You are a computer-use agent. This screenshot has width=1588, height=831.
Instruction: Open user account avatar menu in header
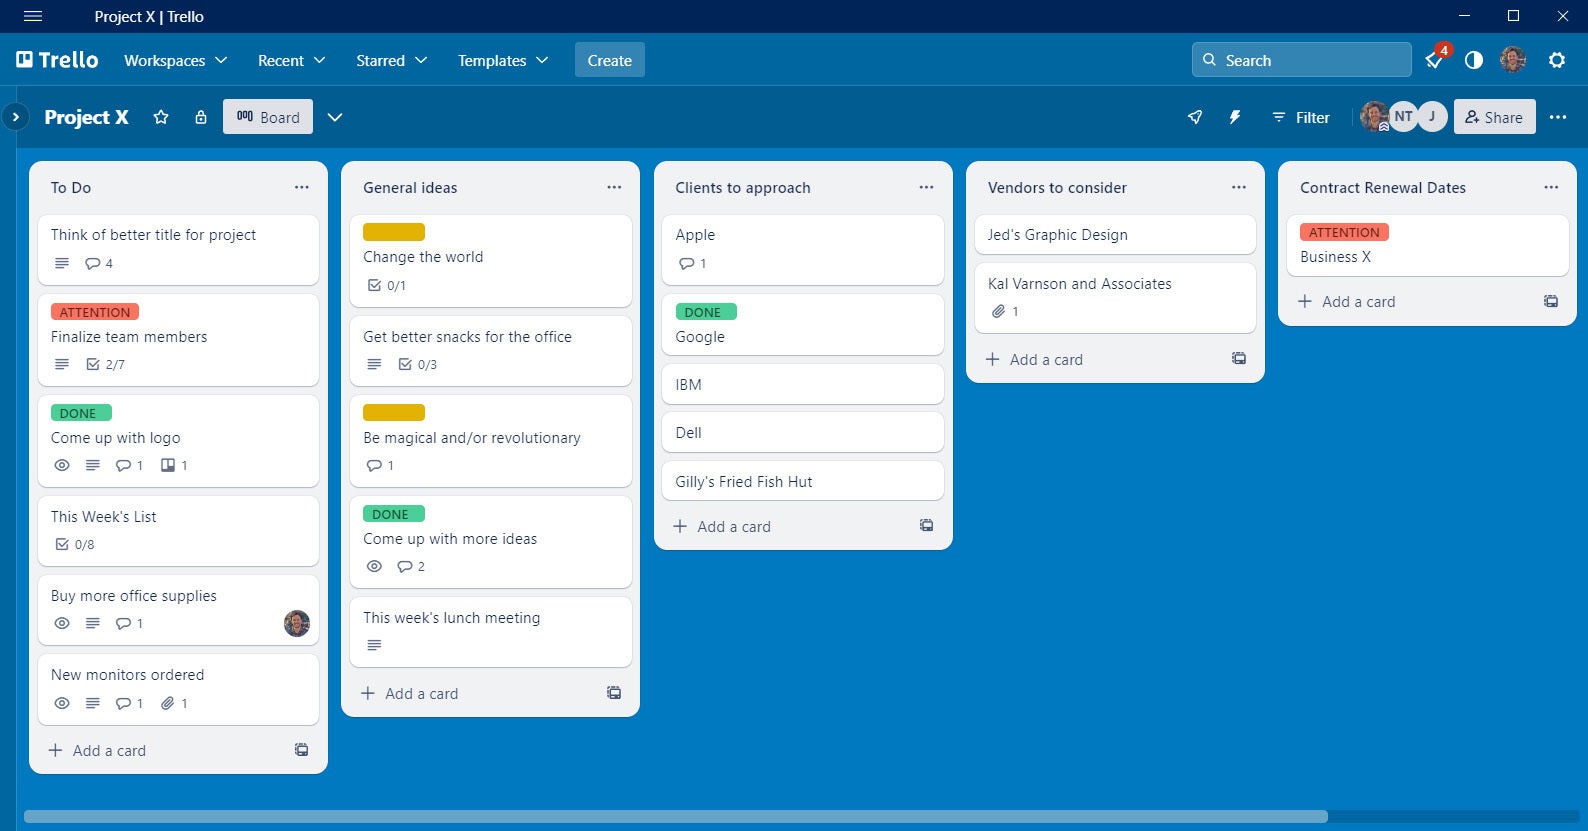(x=1513, y=60)
